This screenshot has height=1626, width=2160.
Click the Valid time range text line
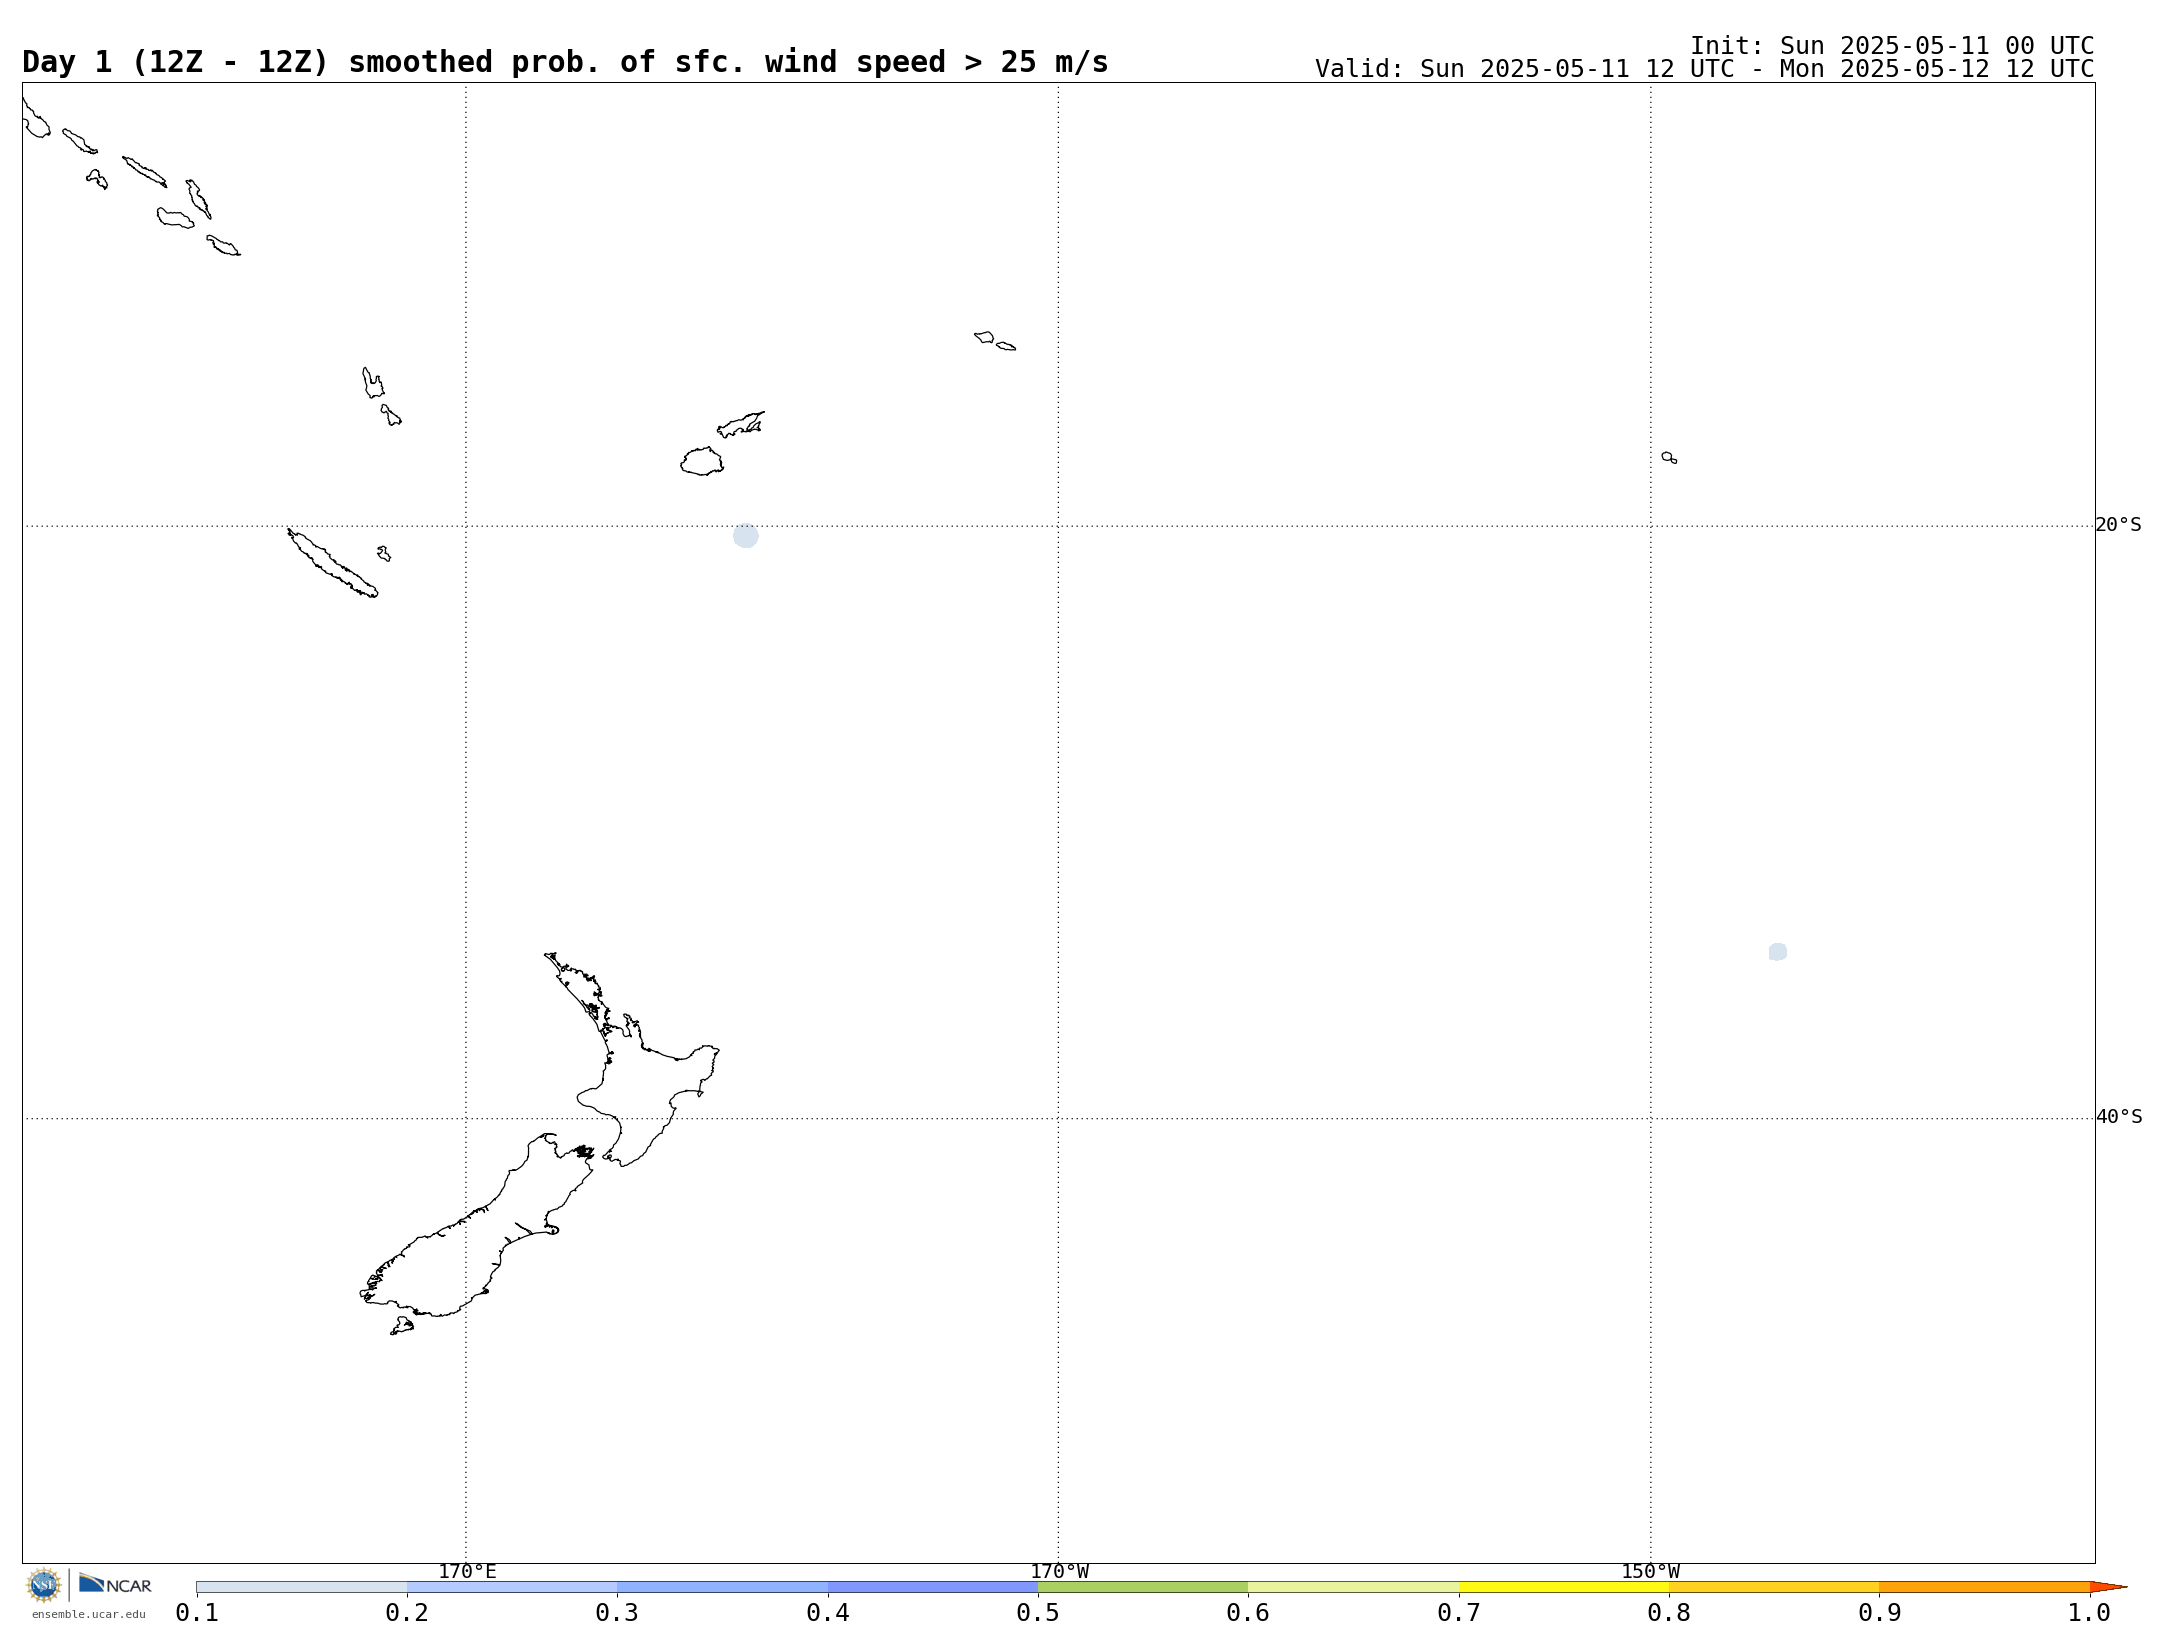click(x=1704, y=69)
